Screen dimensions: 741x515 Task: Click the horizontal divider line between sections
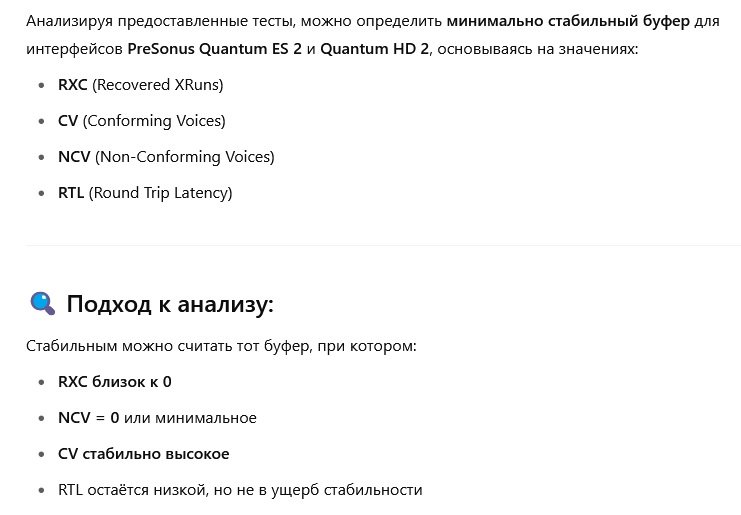383,245
